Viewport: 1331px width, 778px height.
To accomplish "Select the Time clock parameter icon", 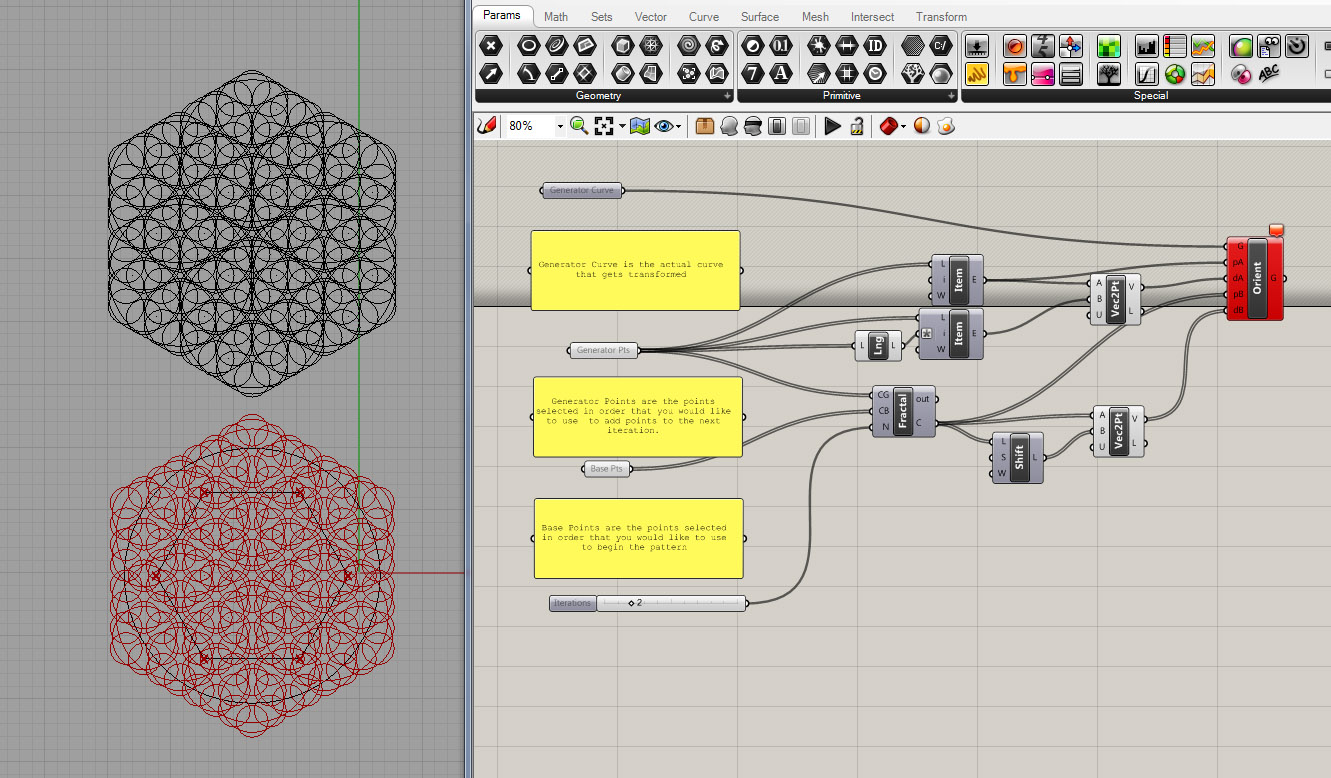I will click(874, 73).
